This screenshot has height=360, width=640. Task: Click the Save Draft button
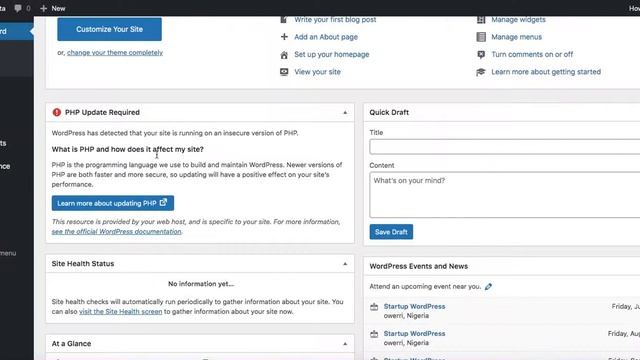391,232
